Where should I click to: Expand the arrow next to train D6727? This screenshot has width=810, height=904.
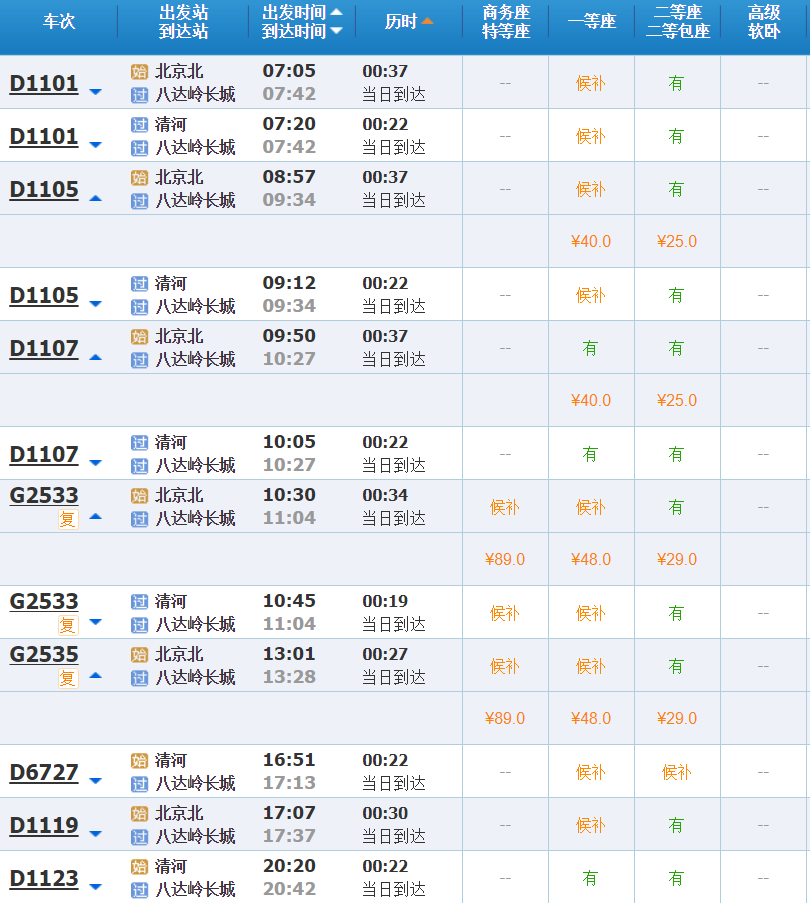pyautogui.click(x=96, y=781)
